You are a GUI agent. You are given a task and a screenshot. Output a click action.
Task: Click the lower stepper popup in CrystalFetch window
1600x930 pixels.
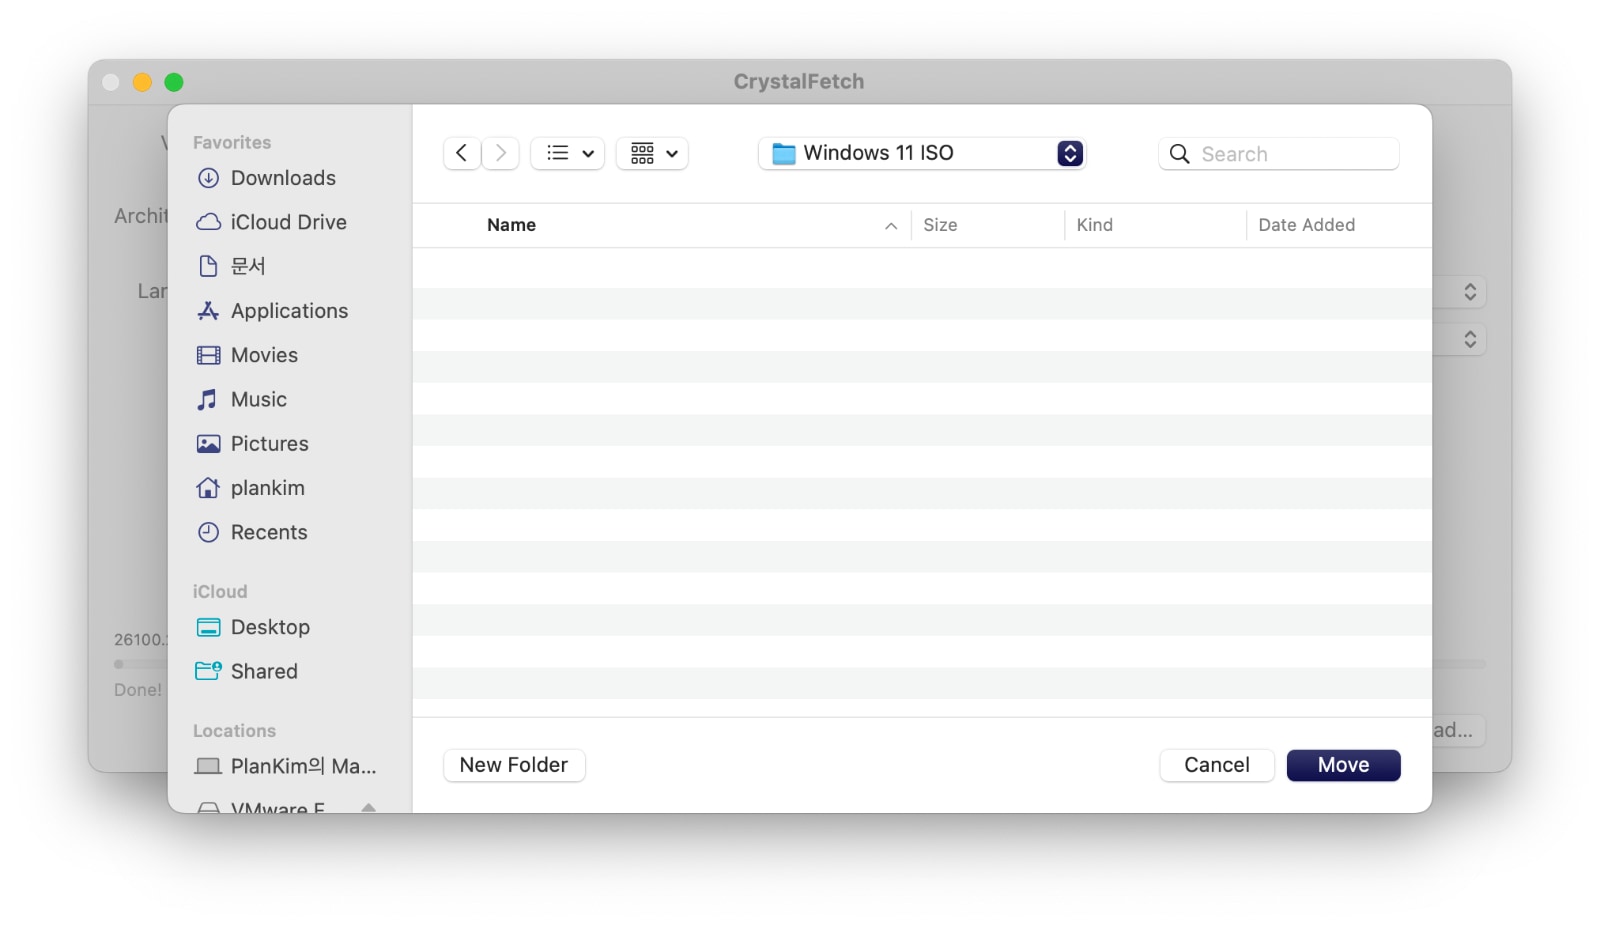pyautogui.click(x=1469, y=339)
